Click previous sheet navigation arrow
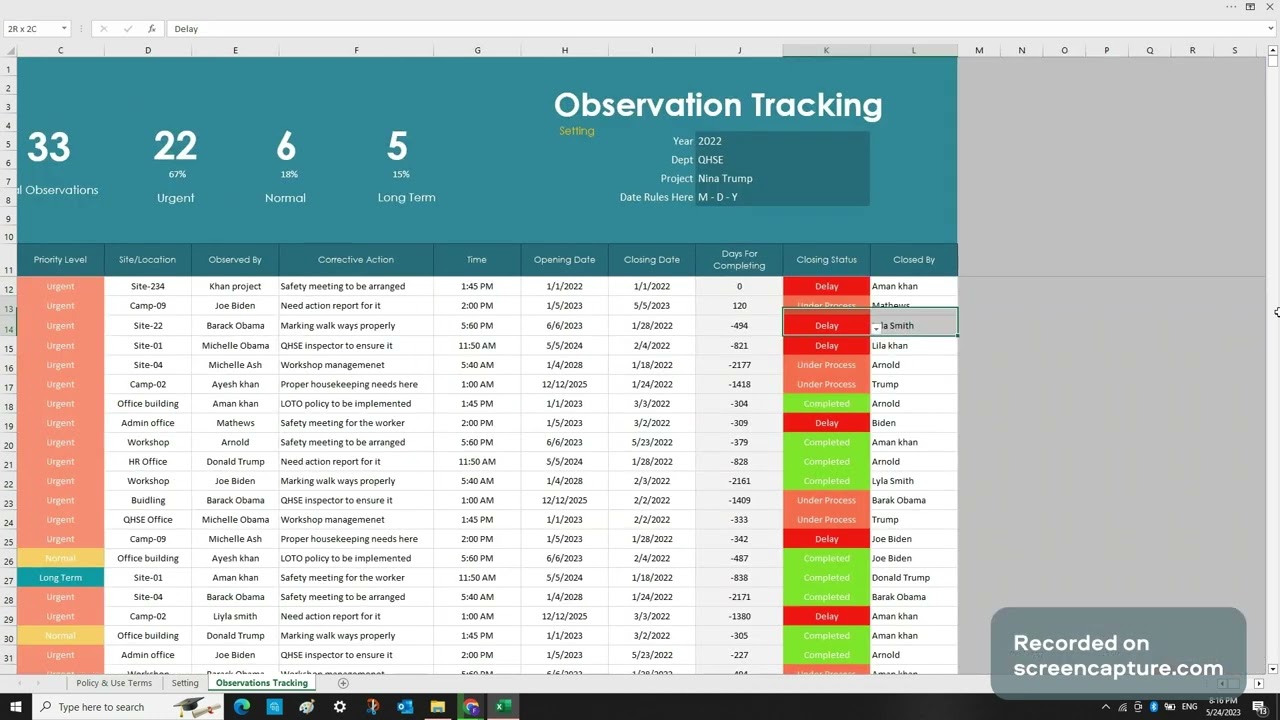 pos(20,683)
